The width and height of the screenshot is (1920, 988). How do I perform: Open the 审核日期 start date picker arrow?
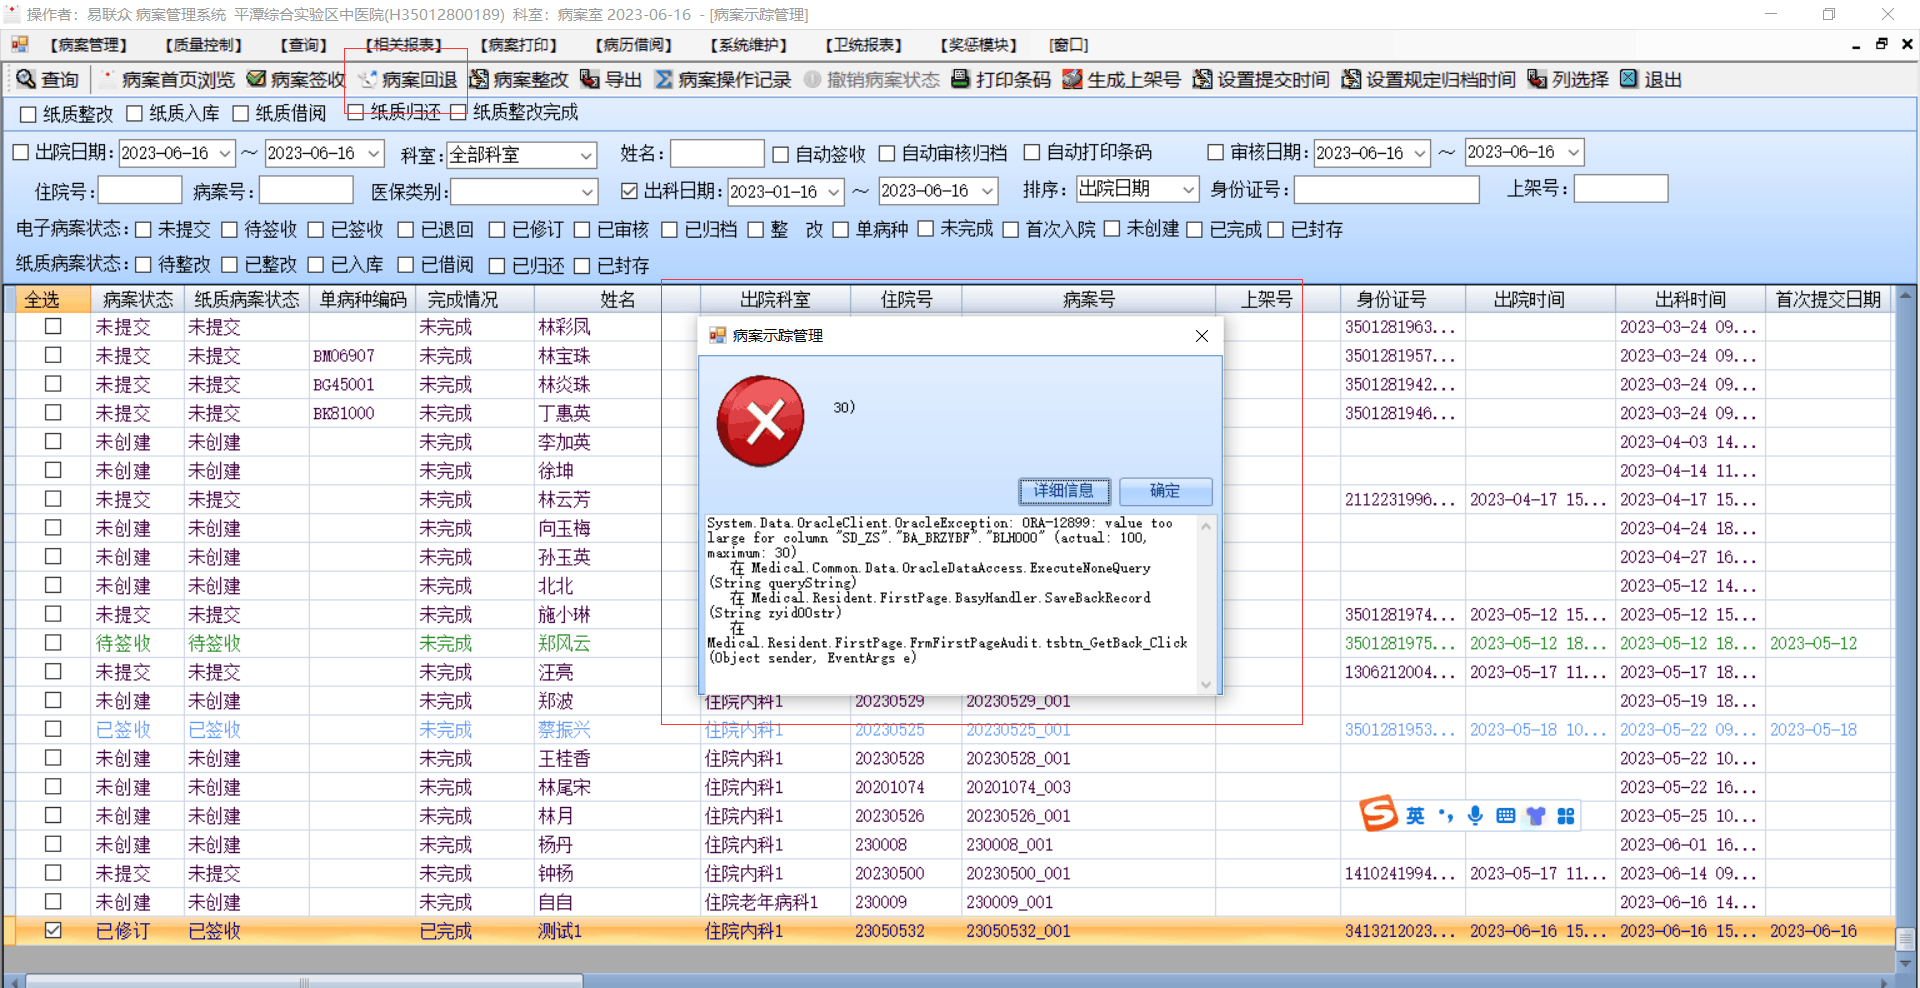pos(1420,153)
